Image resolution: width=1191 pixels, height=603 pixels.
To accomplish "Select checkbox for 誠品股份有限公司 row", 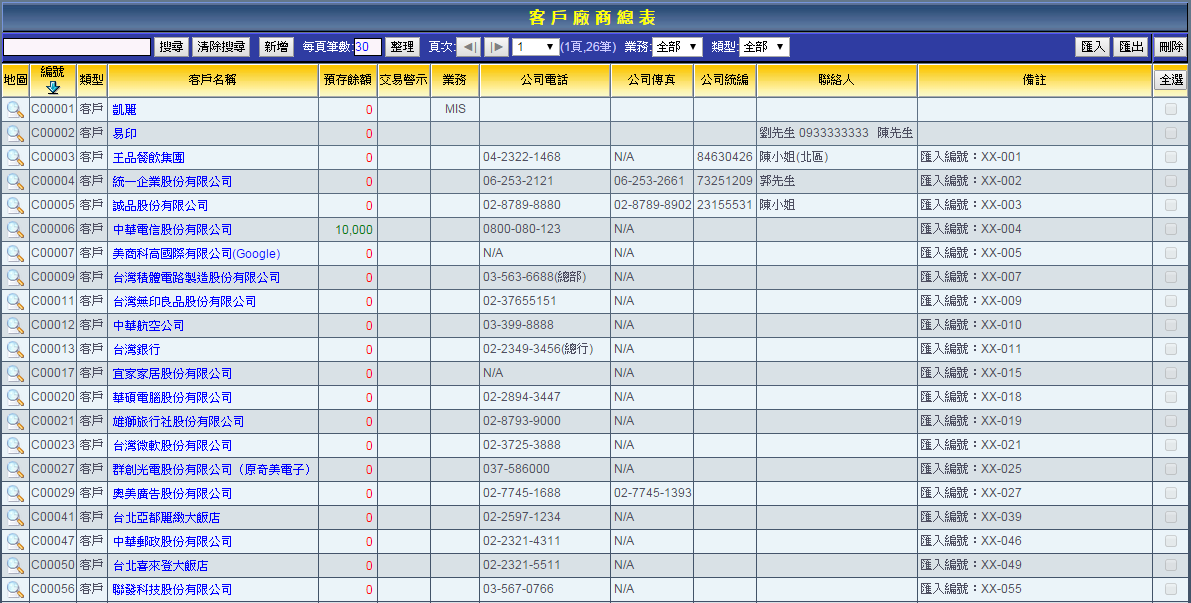I will point(1171,206).
